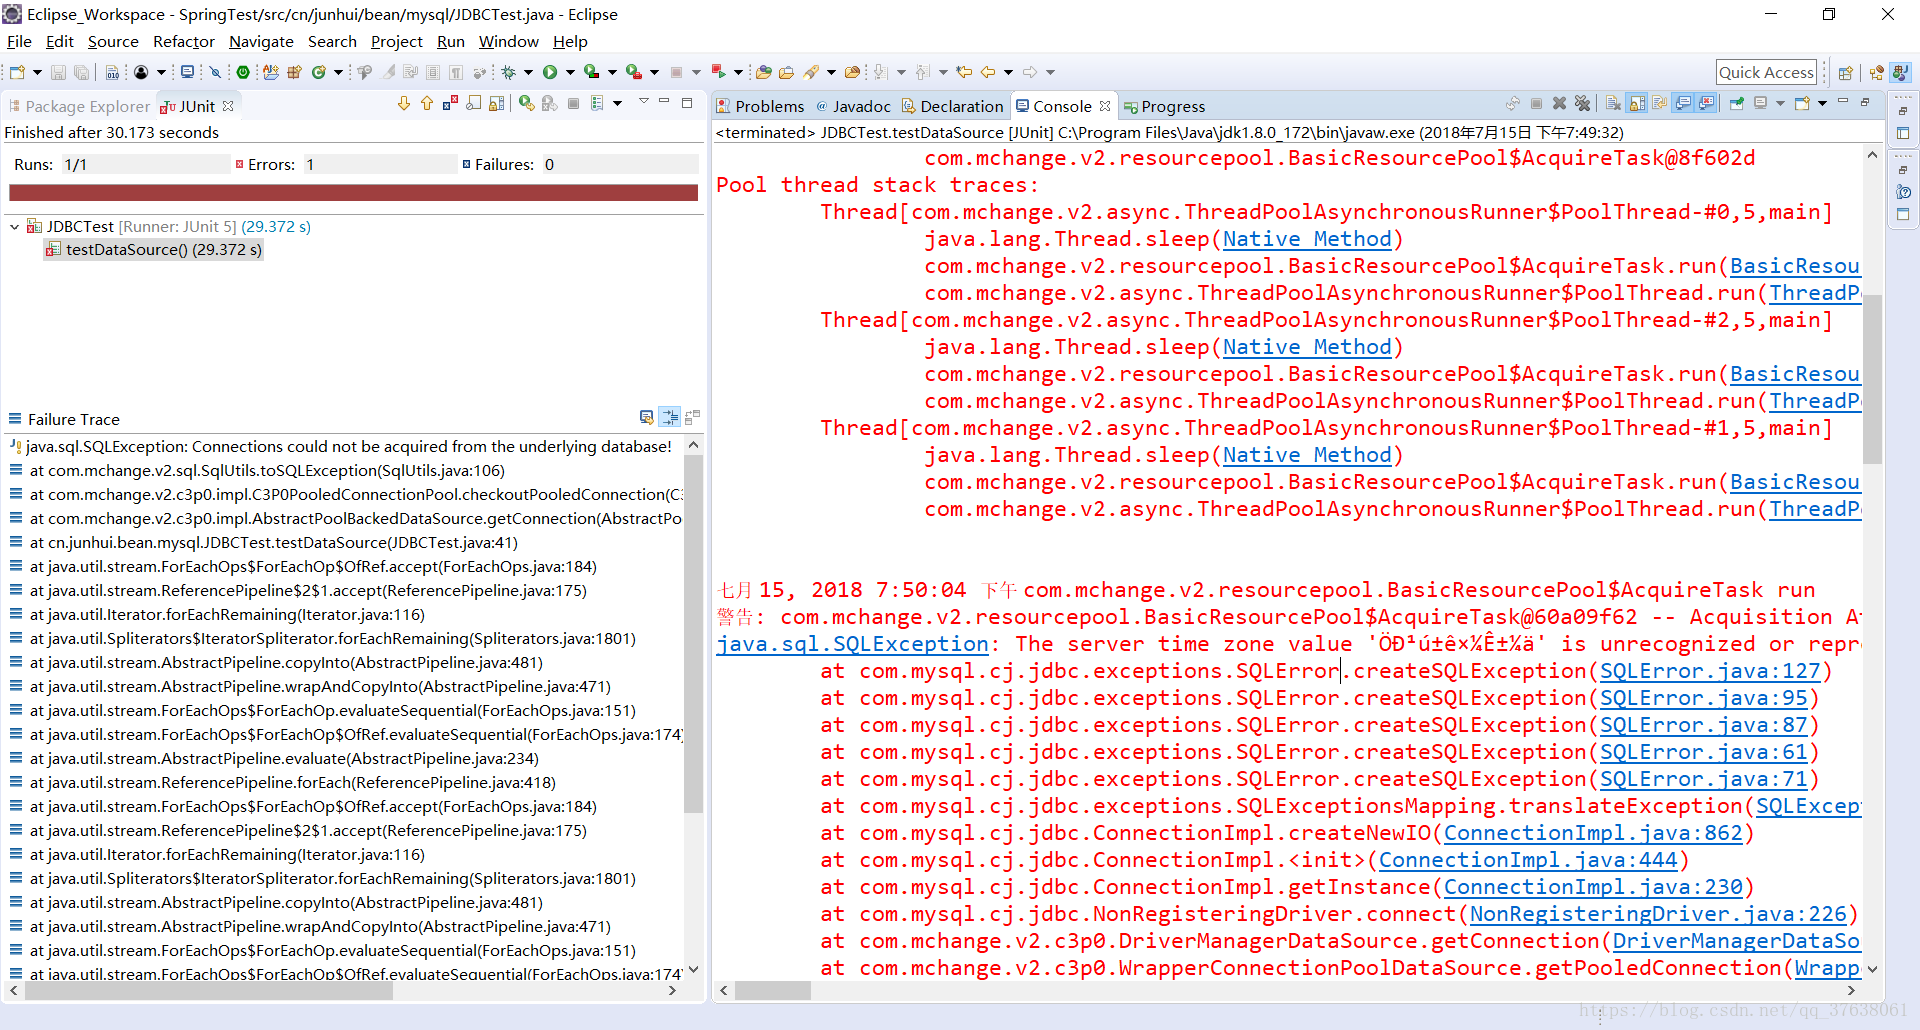Select the JDBCTest.java:41 stack trace line
1920x1030 pixels.
273,542
